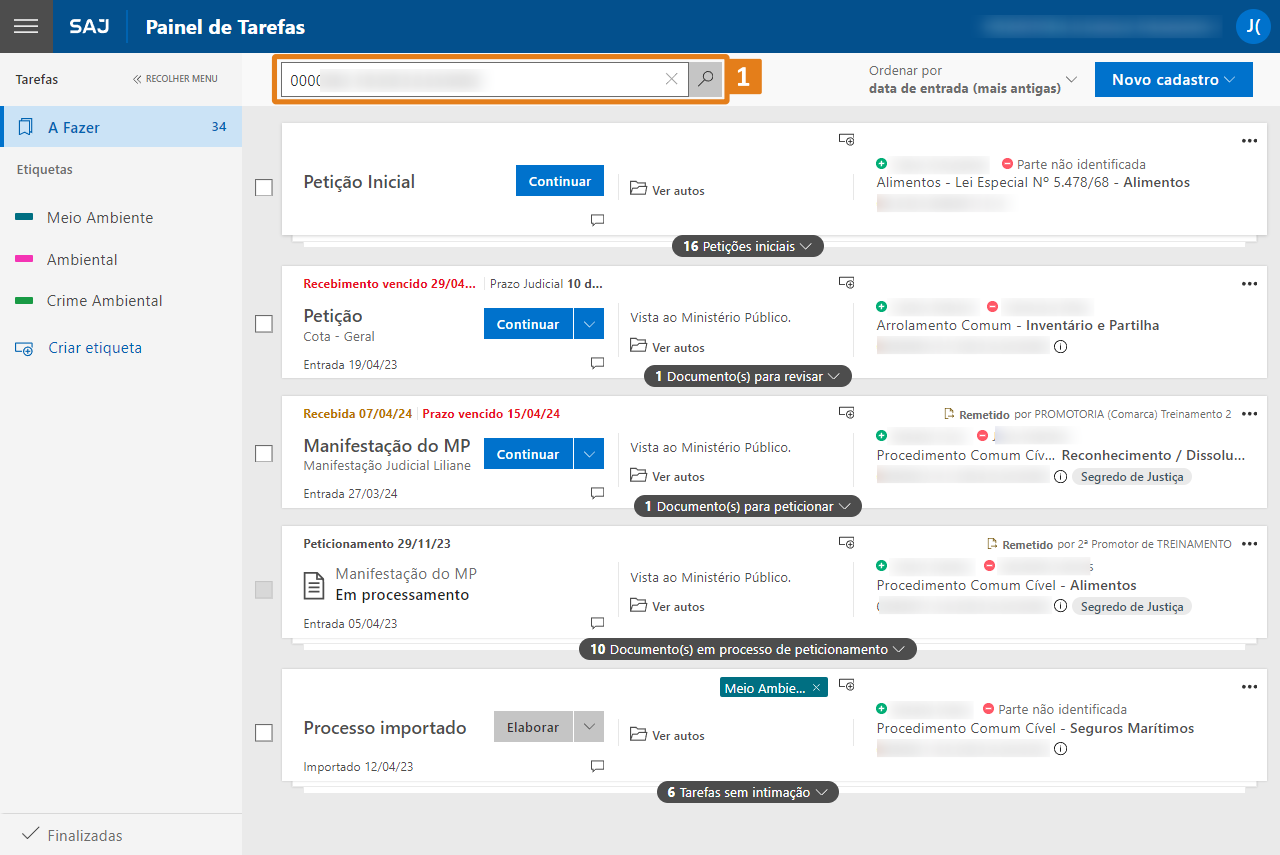The width and height of the screenshot is (1280, 855).
Task: Expand 6 Tarefas sem intimação group
Action: [x=748, y=792]
